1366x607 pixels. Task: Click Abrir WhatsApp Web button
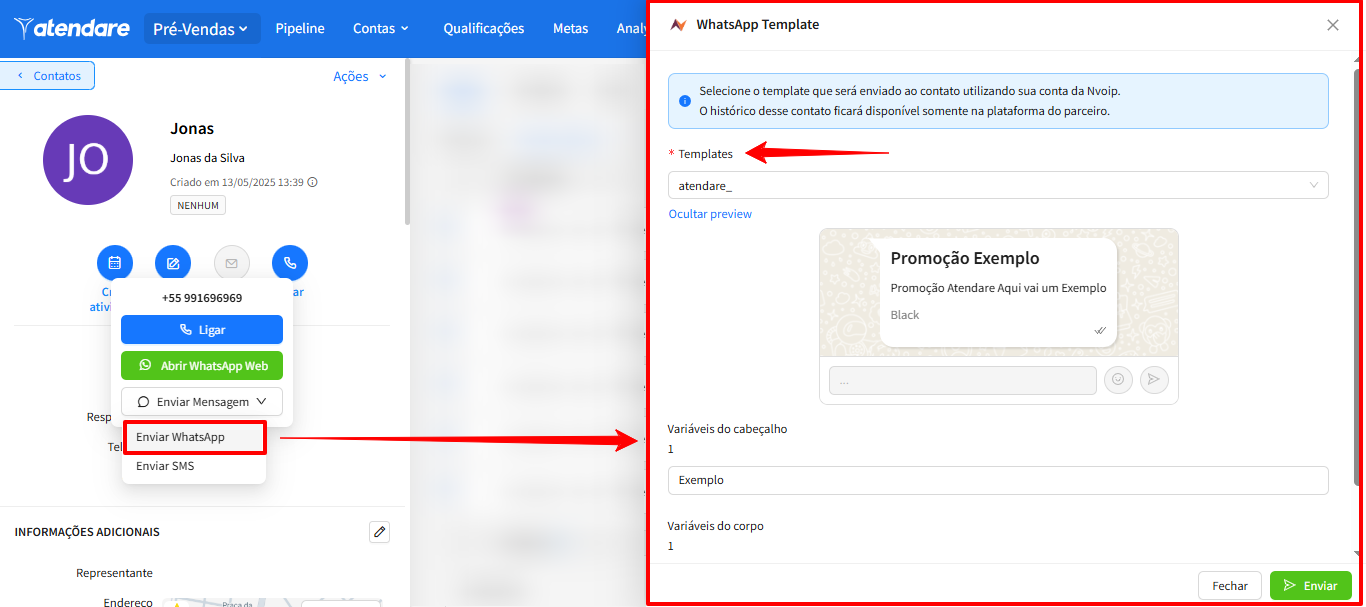coord(202,365)
